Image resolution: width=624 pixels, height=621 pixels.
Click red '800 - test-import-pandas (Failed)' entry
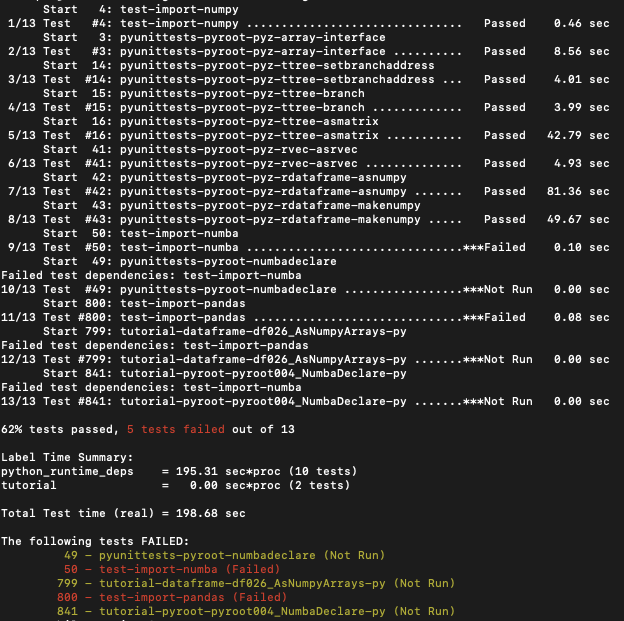point(172,597)
